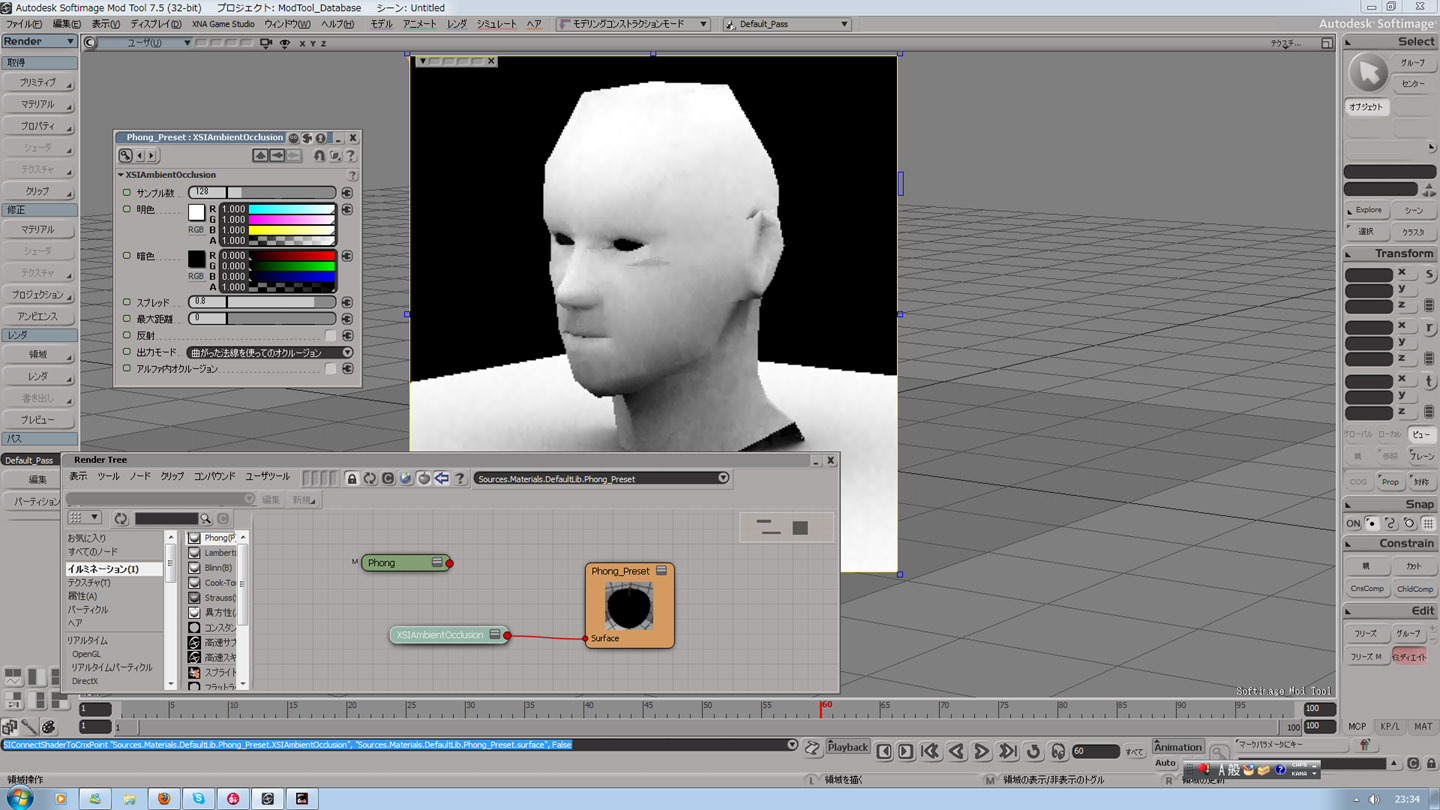This screenshot has height=810, width=1440.
Task: Collapse the XSIAmbientOcclusion section
Action: (x=121, y=175)
